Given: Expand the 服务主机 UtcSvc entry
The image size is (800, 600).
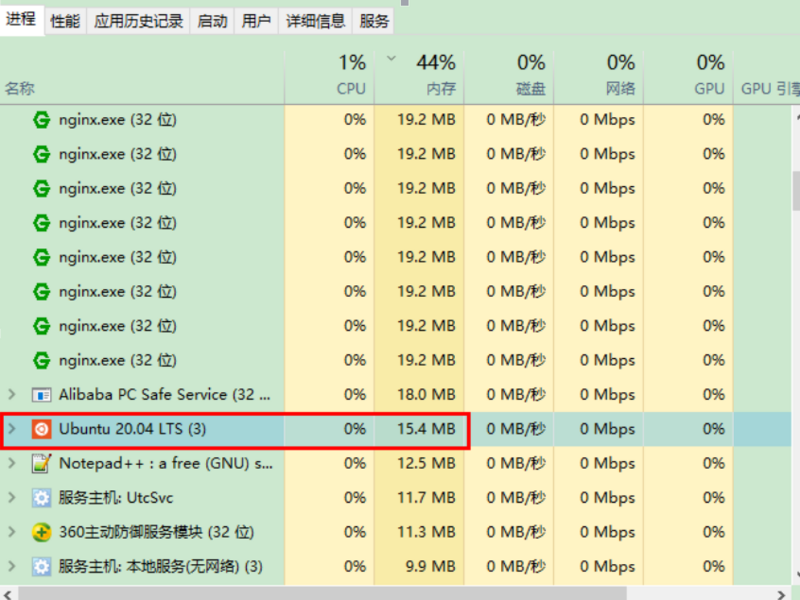Looking at the screenshot, I should tap(13, 497).
